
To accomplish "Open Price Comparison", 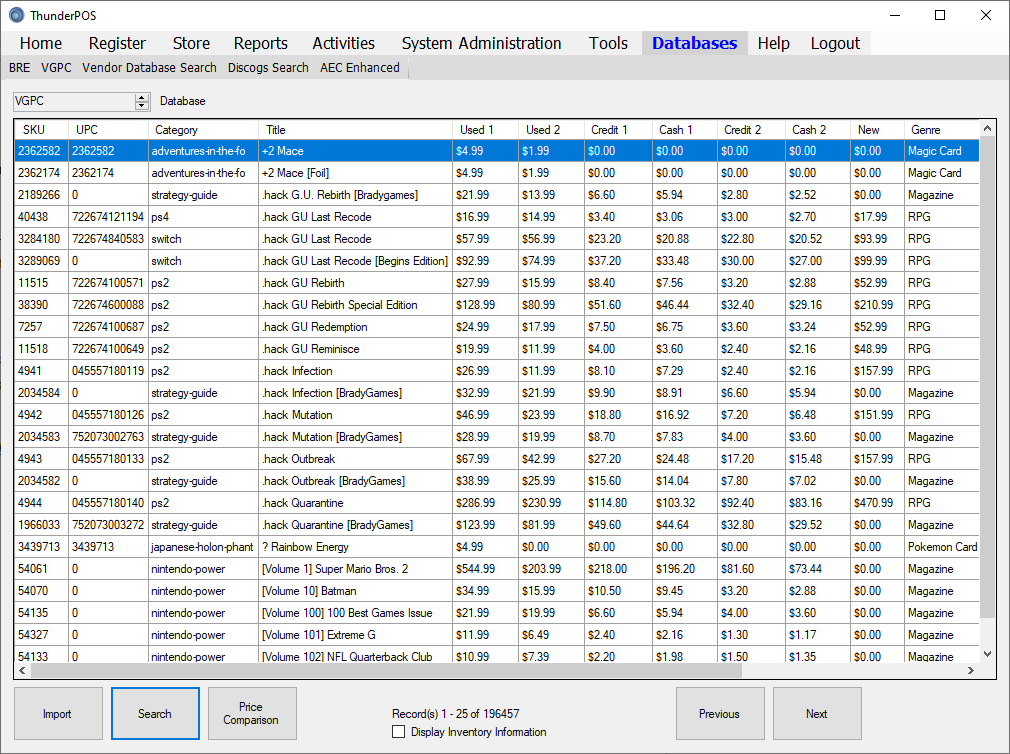I will point(252,713).
